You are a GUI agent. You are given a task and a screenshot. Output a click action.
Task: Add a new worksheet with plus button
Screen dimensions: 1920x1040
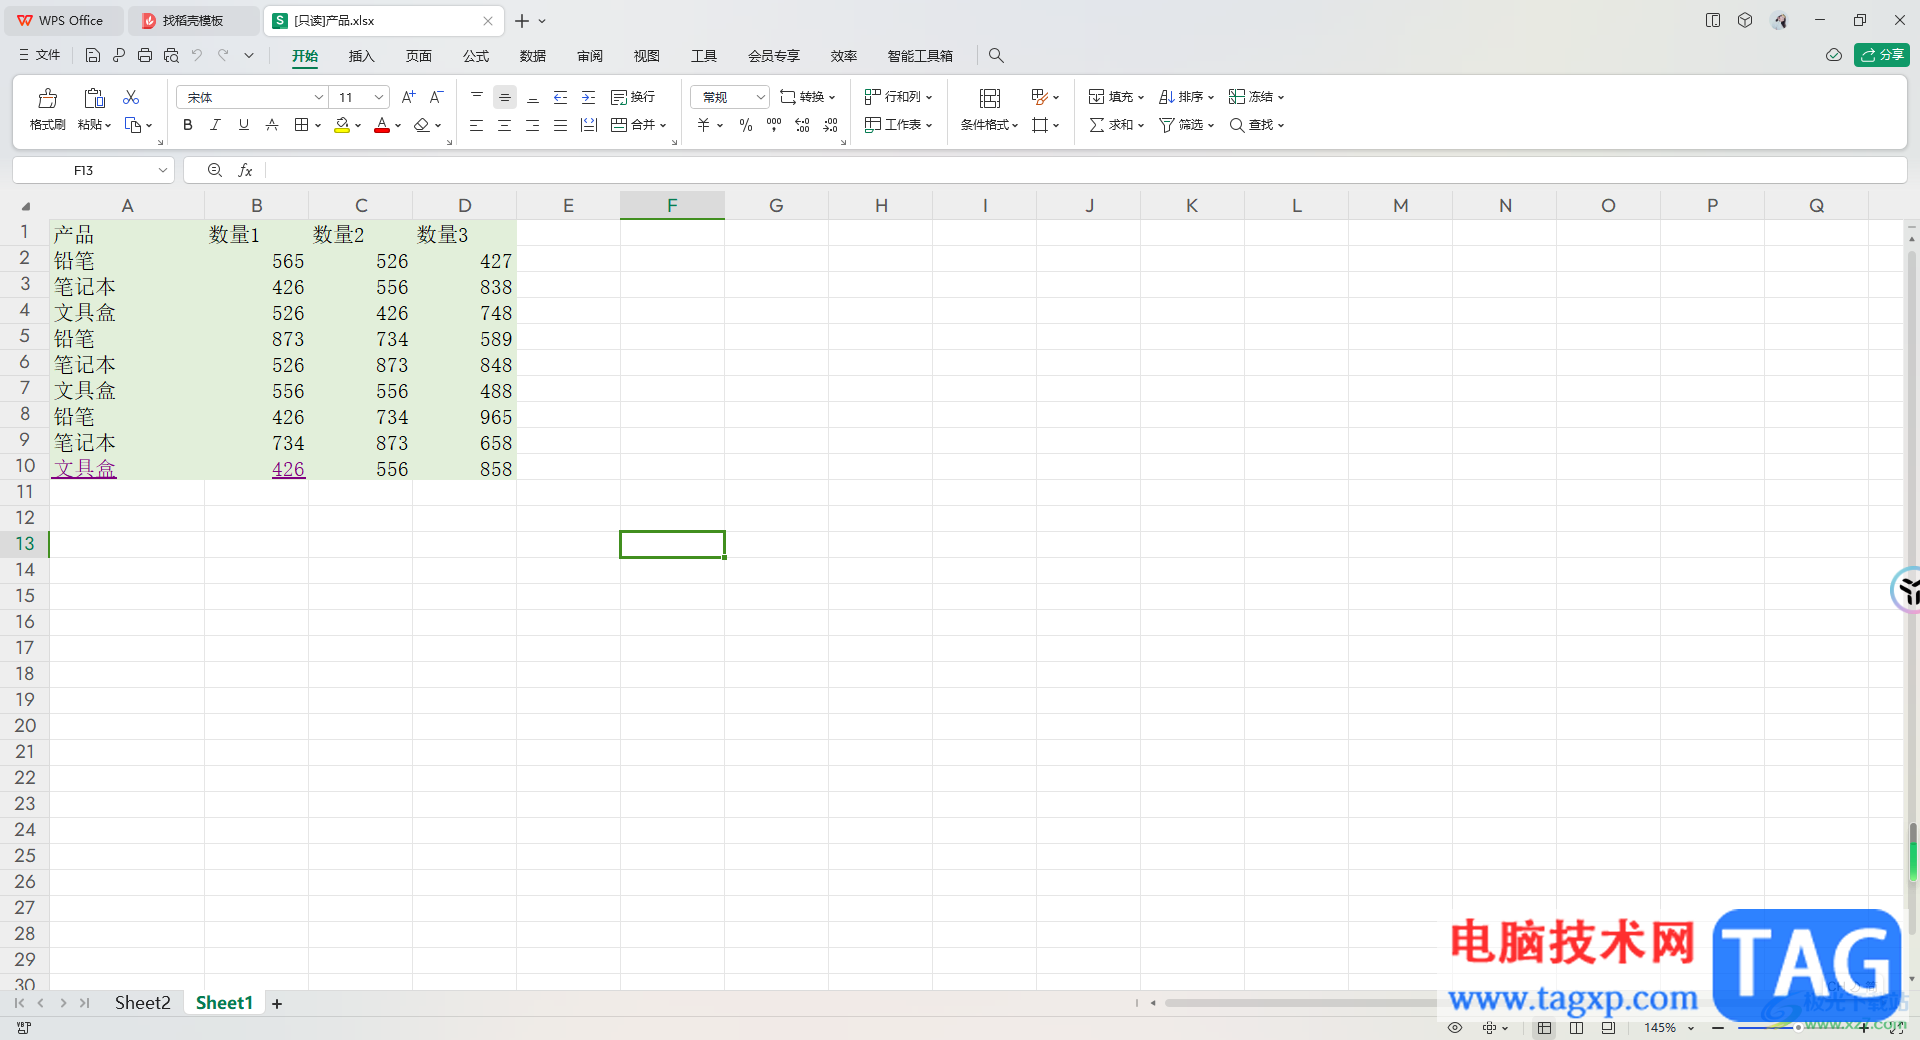click(x=277, y=1004)
